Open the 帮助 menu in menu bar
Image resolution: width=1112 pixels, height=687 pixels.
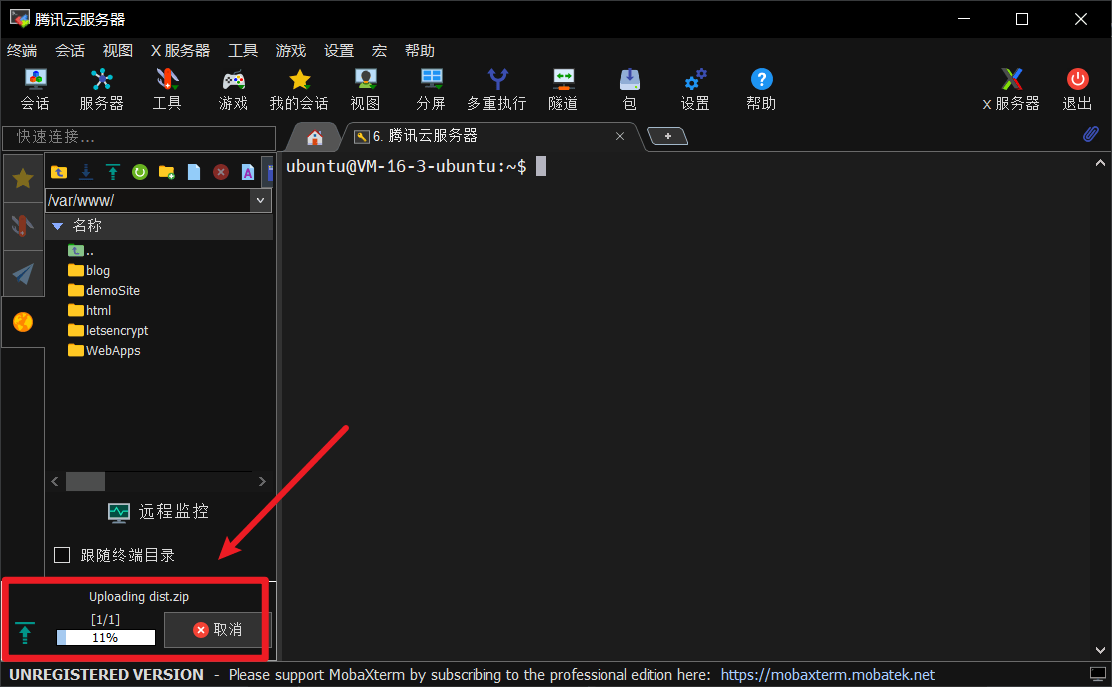420,50
